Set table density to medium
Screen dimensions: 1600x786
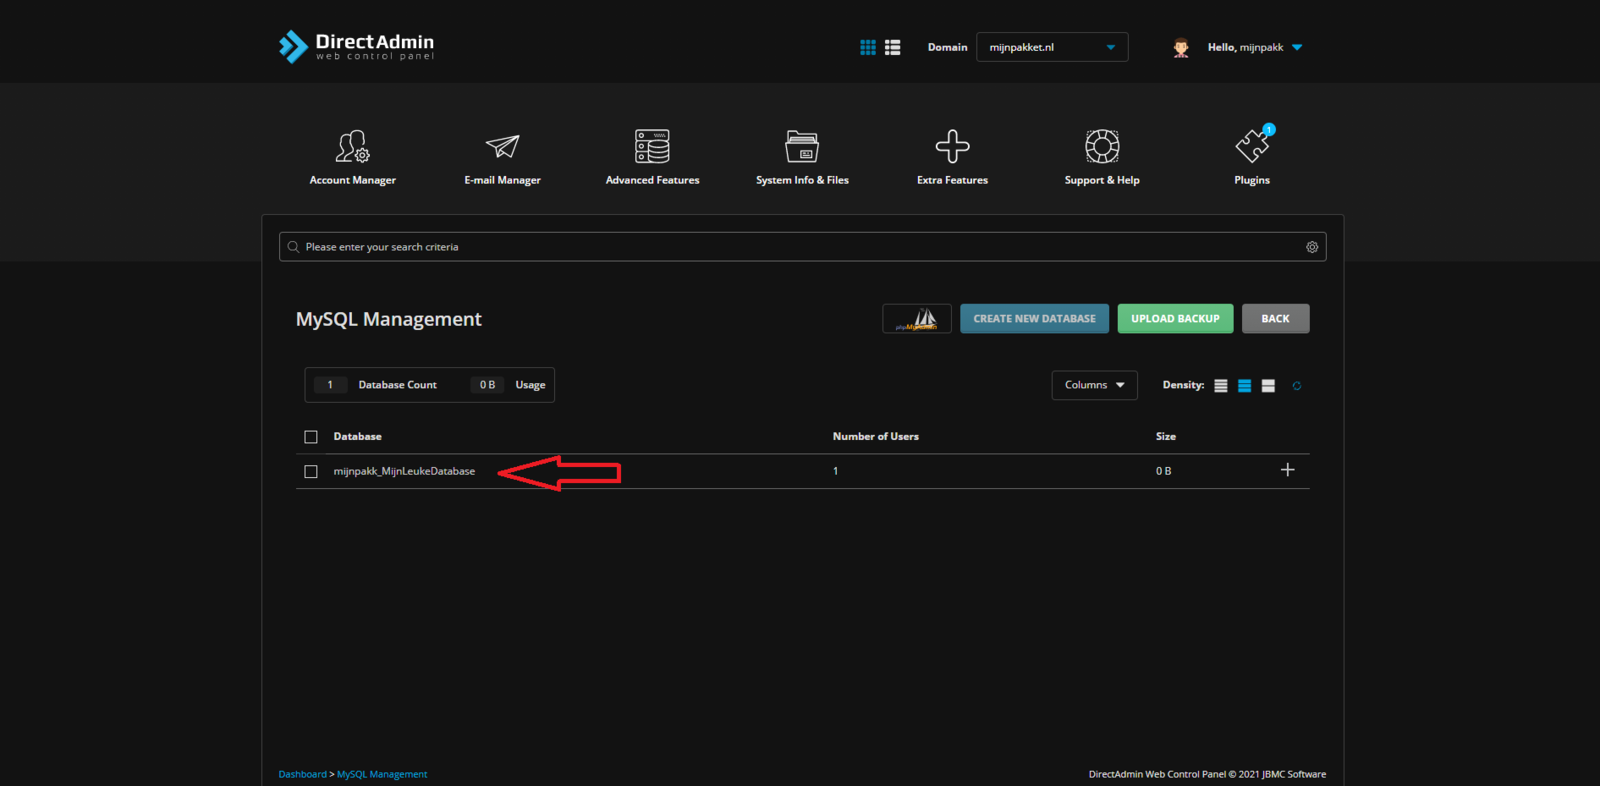(1245, 386)
